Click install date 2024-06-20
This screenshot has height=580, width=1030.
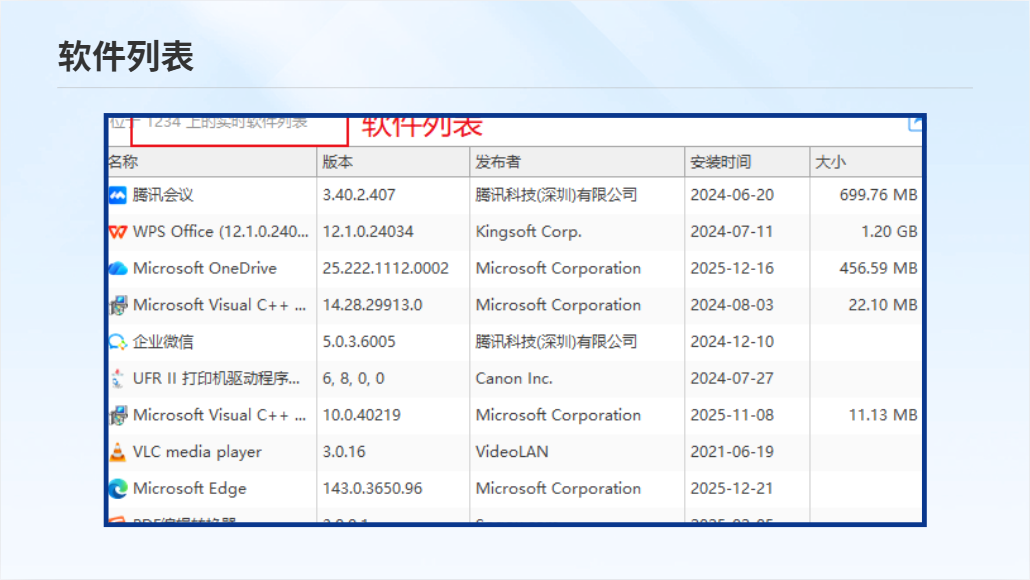point(732,195)
